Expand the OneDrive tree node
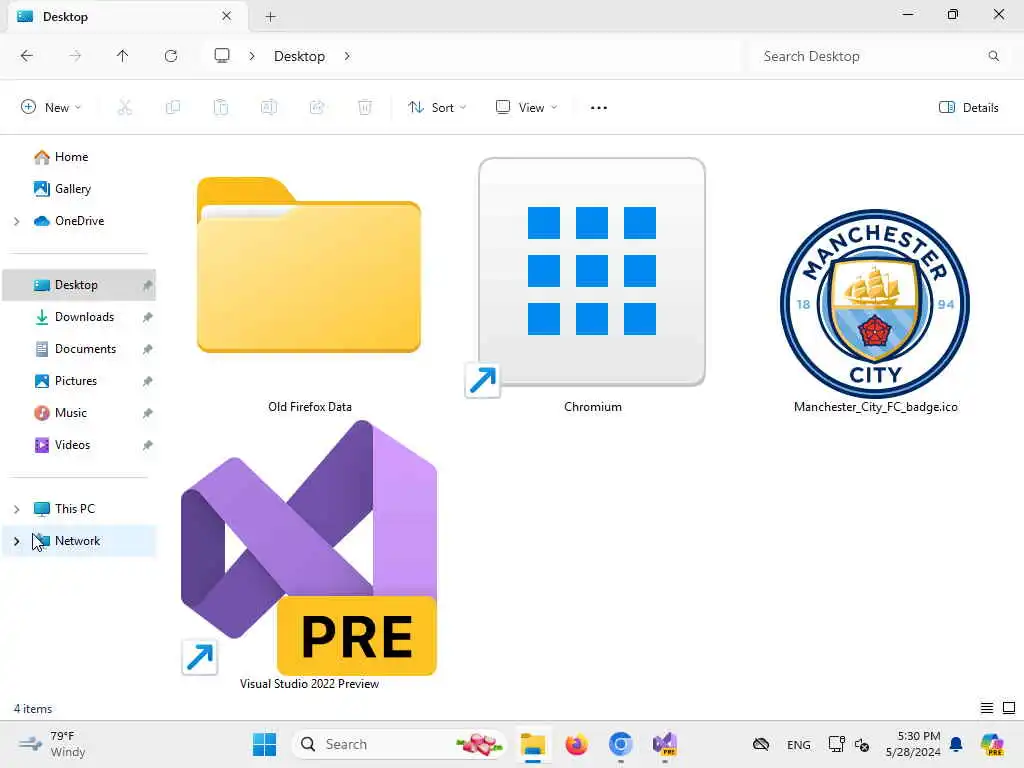 pyautogui.click(x=16, y=221)
